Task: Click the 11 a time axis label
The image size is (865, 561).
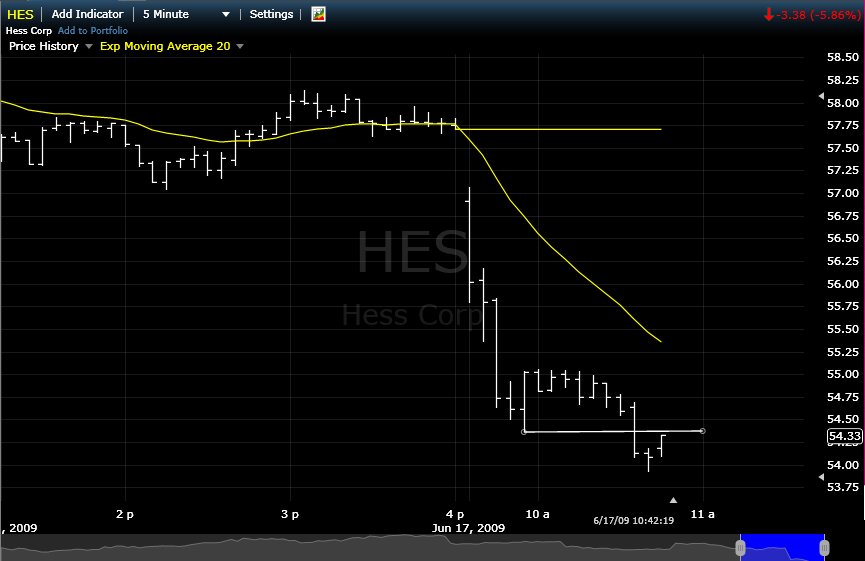Action: (x=702, y=514)
